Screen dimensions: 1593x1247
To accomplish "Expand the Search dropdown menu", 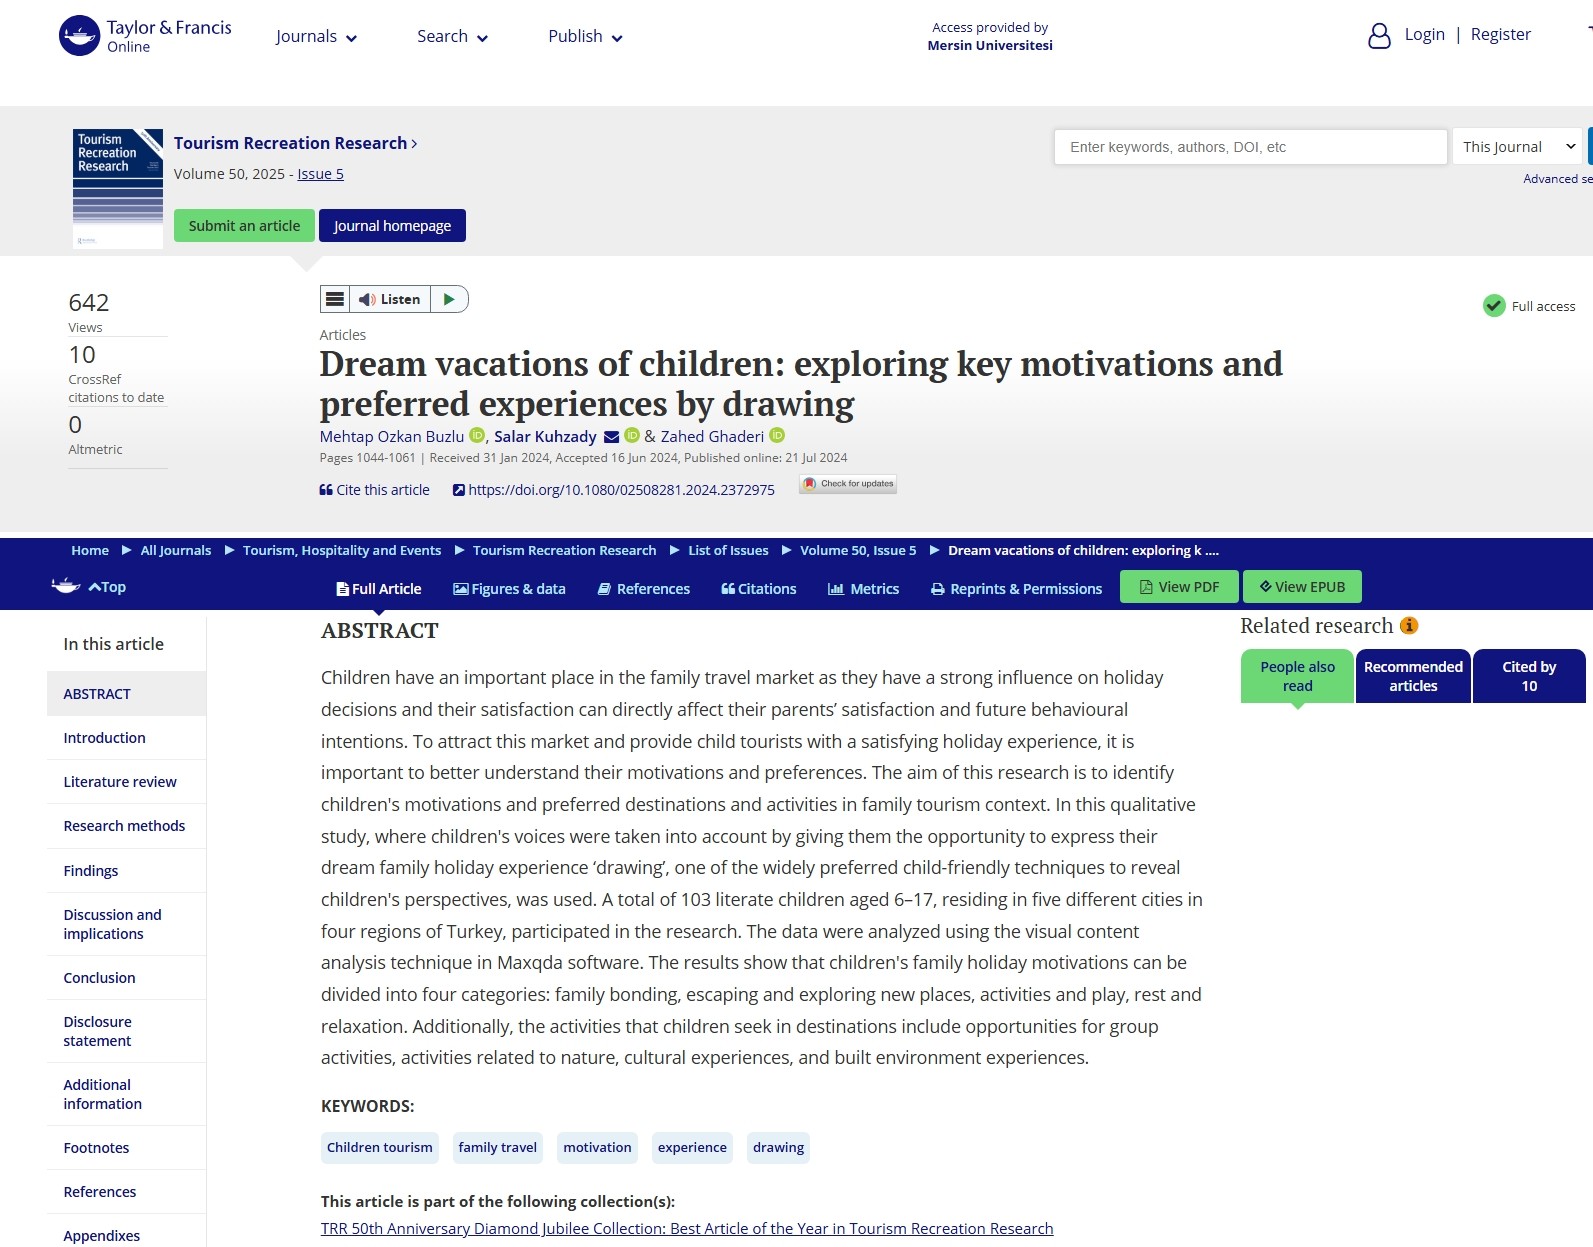I will coord(452,37).
